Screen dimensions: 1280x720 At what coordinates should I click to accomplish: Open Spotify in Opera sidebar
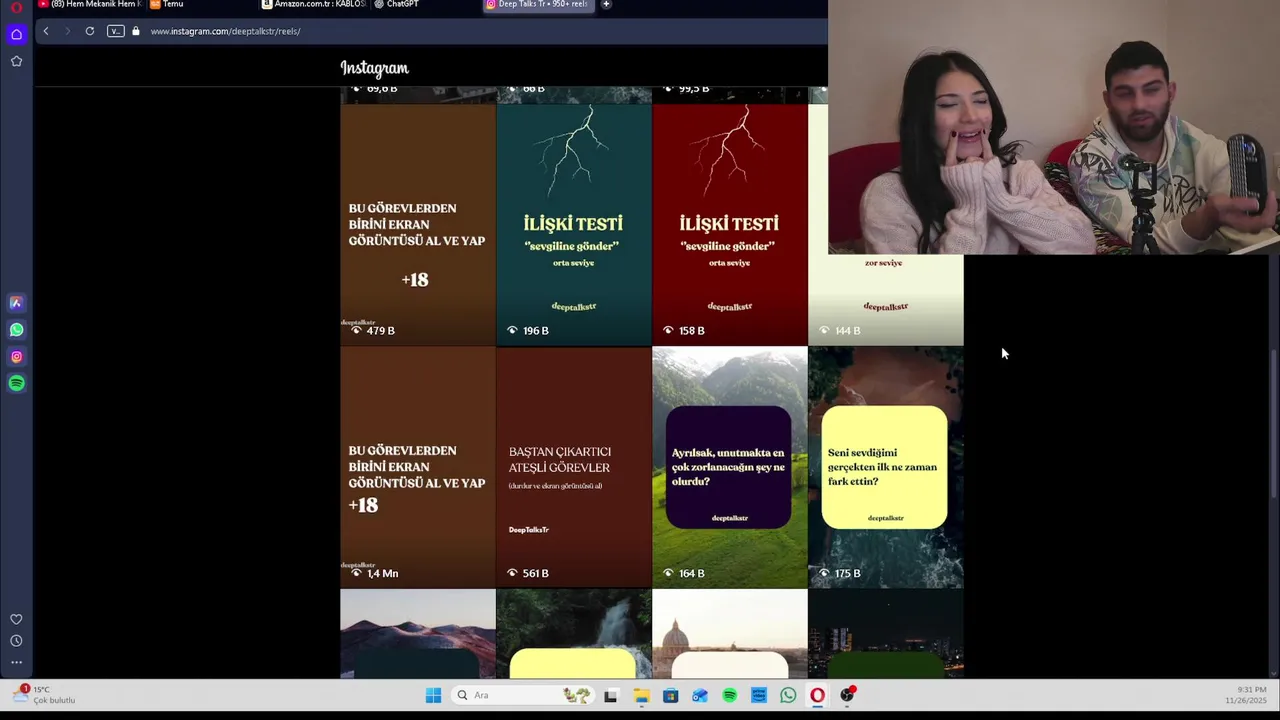pyautogui.click(x=16, y=383)
